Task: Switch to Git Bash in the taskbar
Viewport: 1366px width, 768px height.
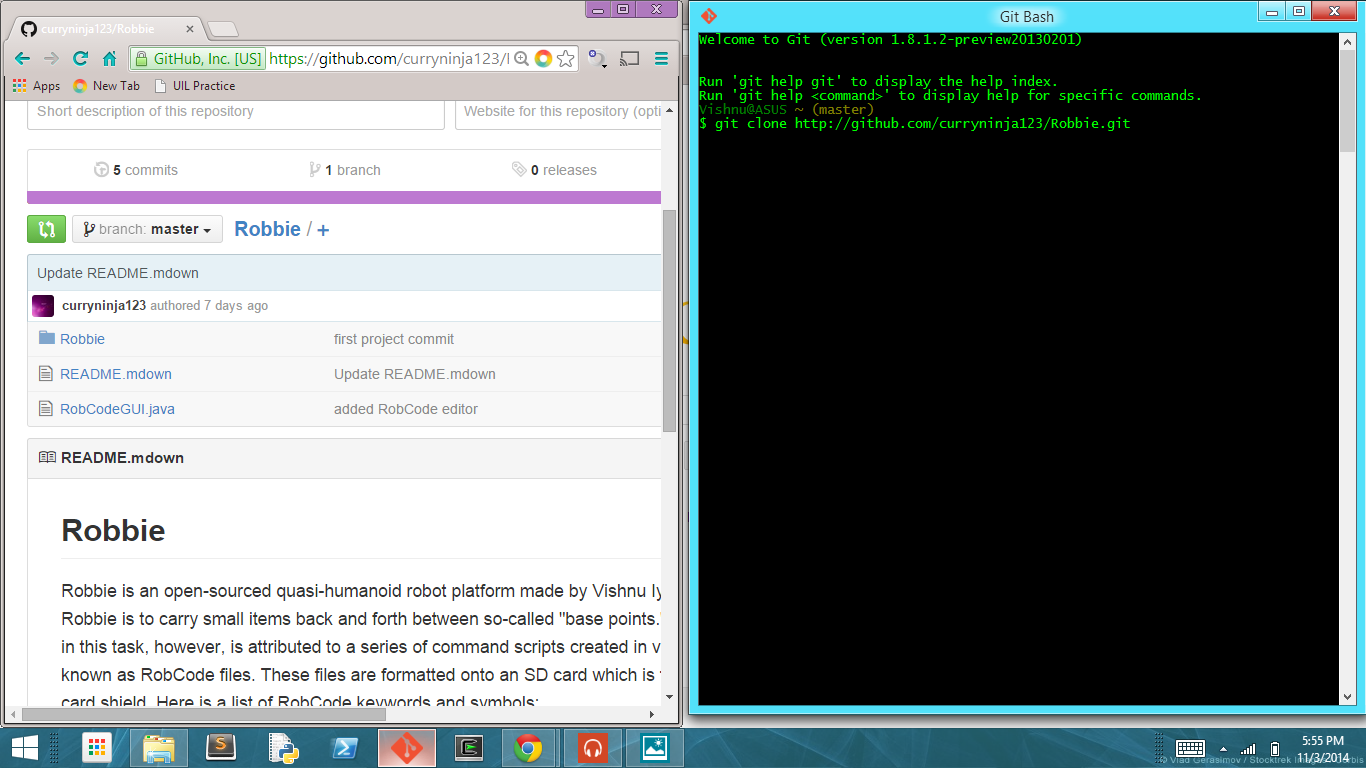Action: [x=407, y=748]
